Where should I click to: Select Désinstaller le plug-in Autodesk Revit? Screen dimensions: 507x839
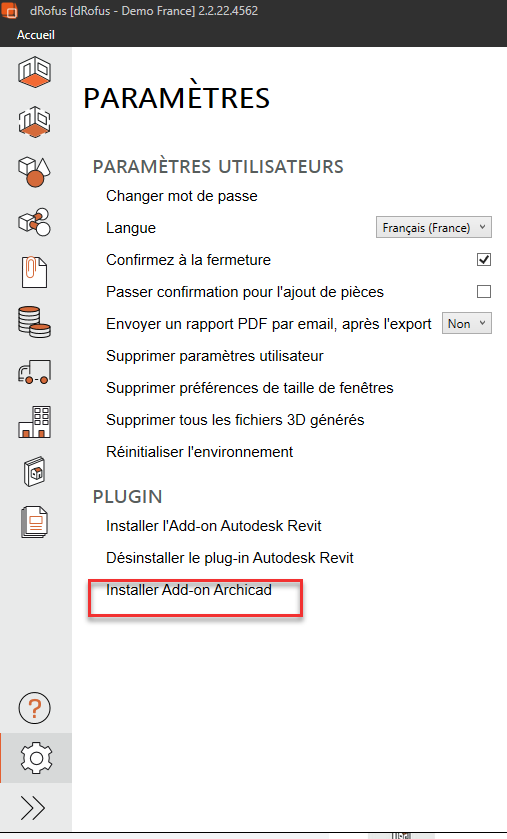coord(230,558)
